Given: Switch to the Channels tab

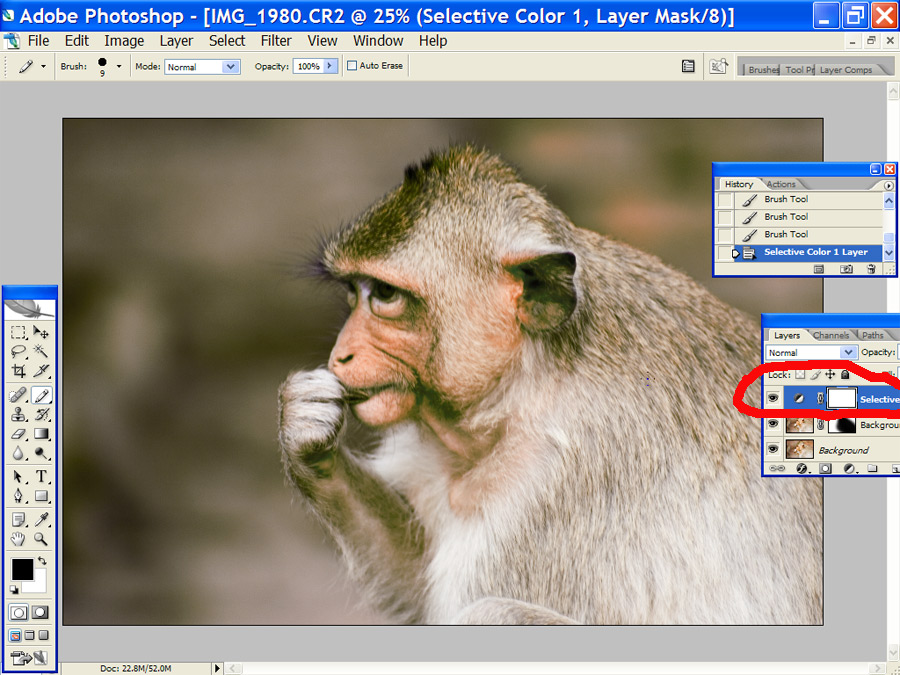Looking at the screenshot, I should pos(831,335).
